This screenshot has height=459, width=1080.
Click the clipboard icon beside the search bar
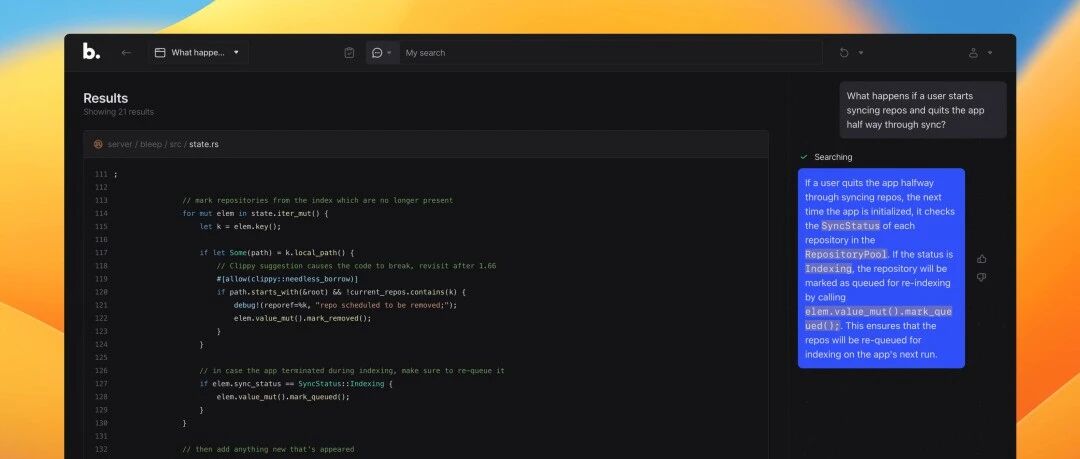pos(349,52)
